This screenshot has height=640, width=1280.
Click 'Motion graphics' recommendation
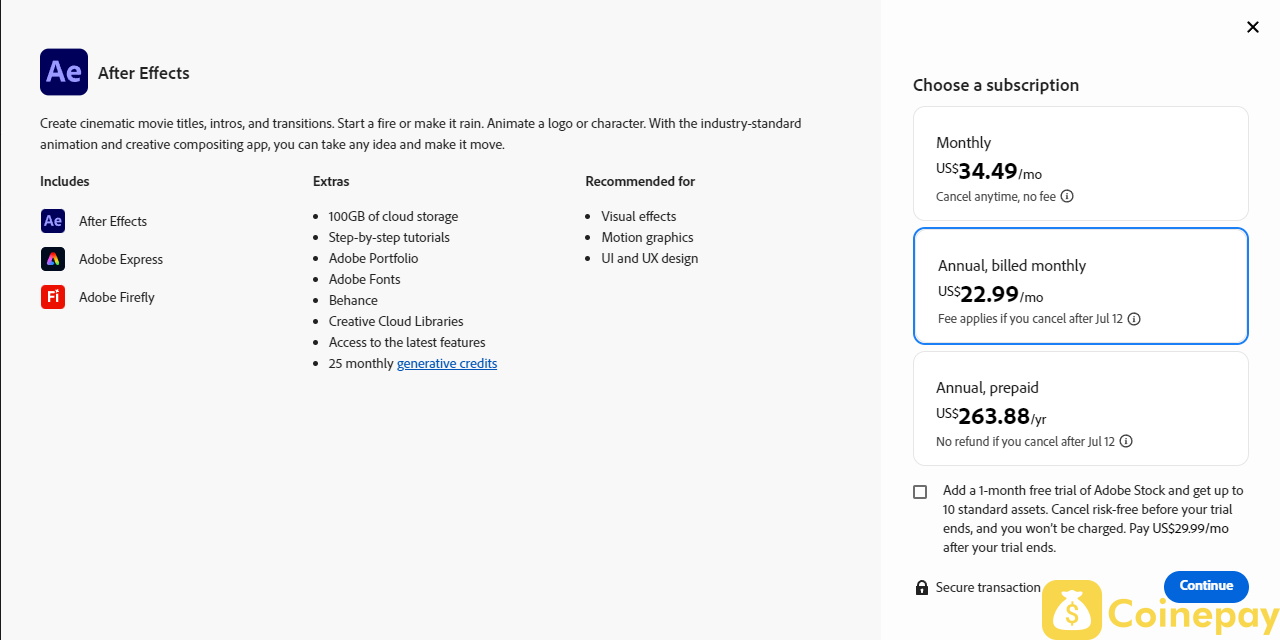click(x=647, y=237)
